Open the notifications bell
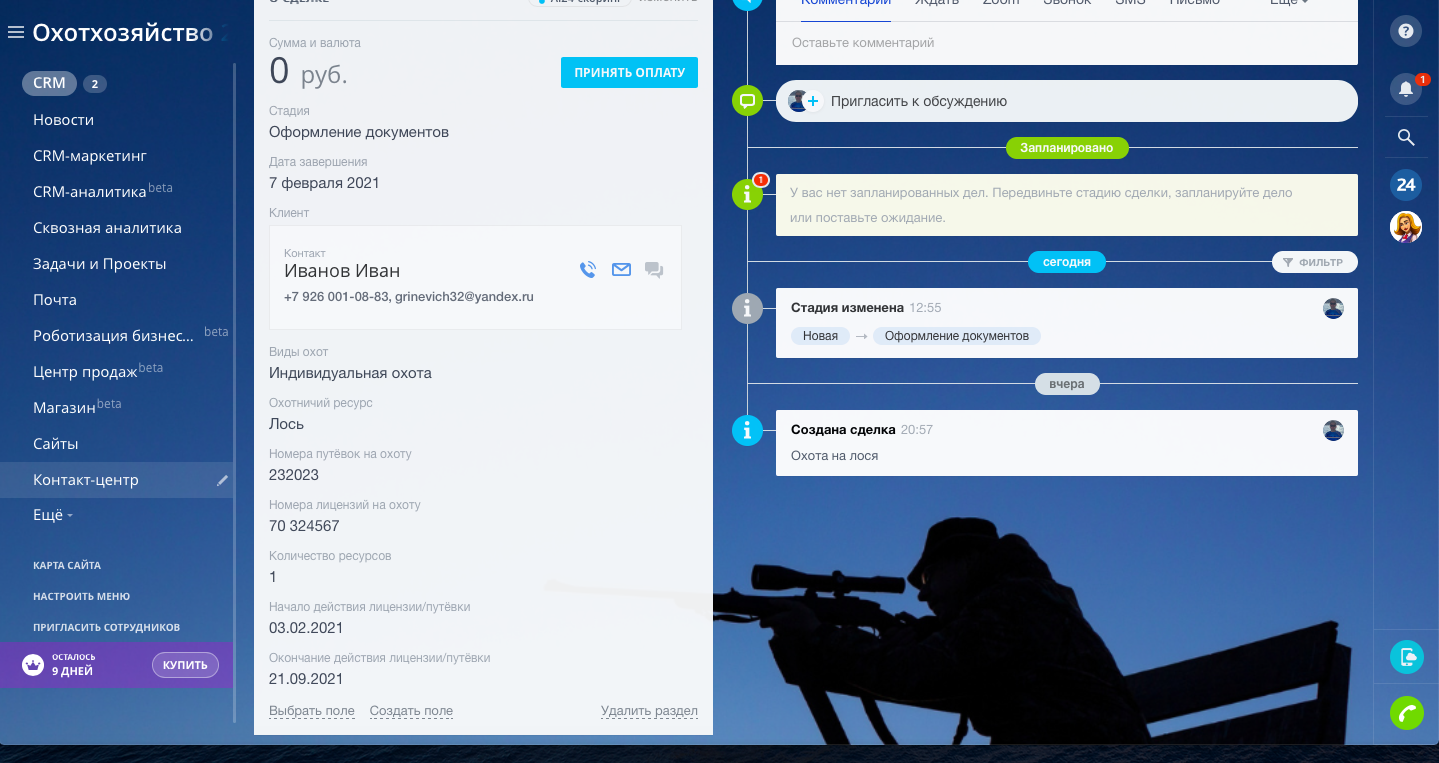The image size is (1439, 763). pos(1406,89)
